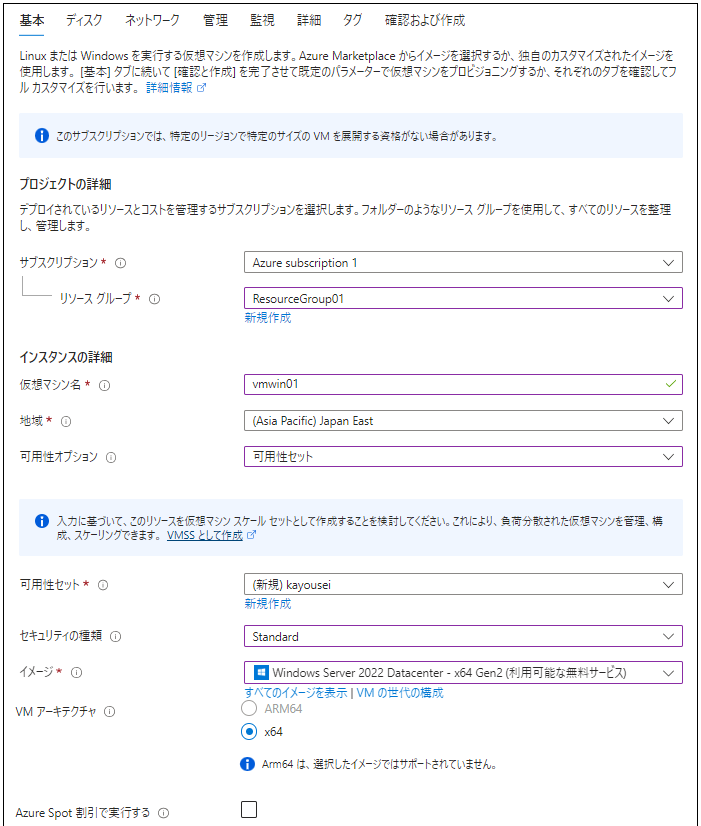
Task: Open the VMSS として作成 link
Action: 205,535
